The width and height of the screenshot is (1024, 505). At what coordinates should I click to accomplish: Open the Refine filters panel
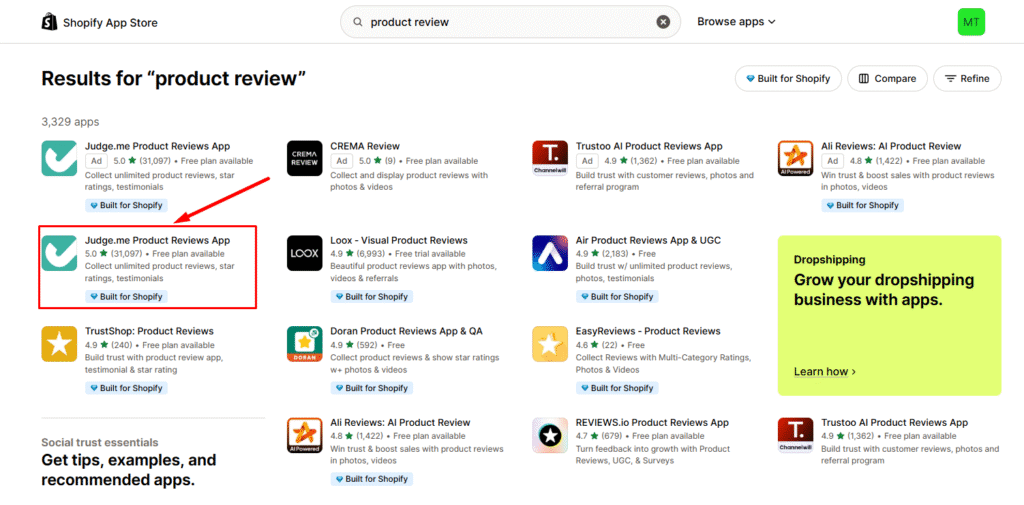coord(966,79)
